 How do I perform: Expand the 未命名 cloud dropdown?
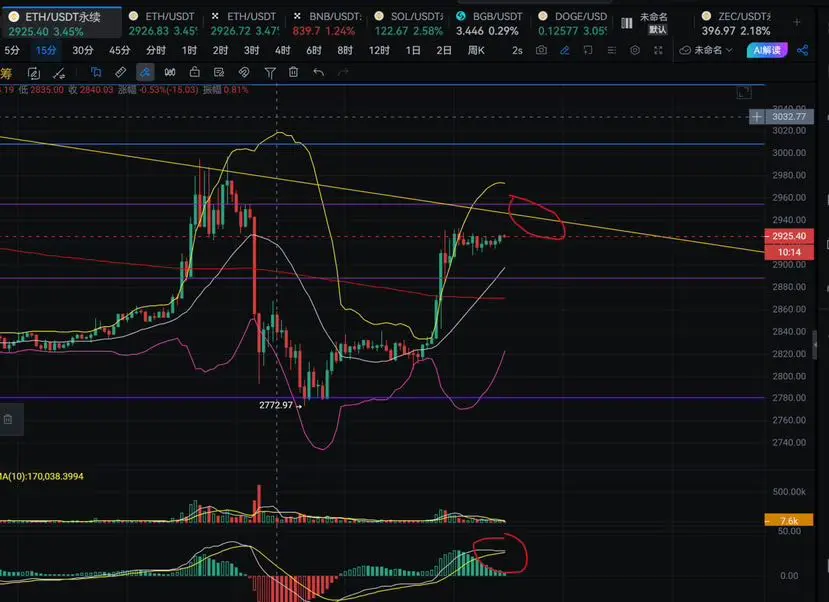[x=706, y=50]
